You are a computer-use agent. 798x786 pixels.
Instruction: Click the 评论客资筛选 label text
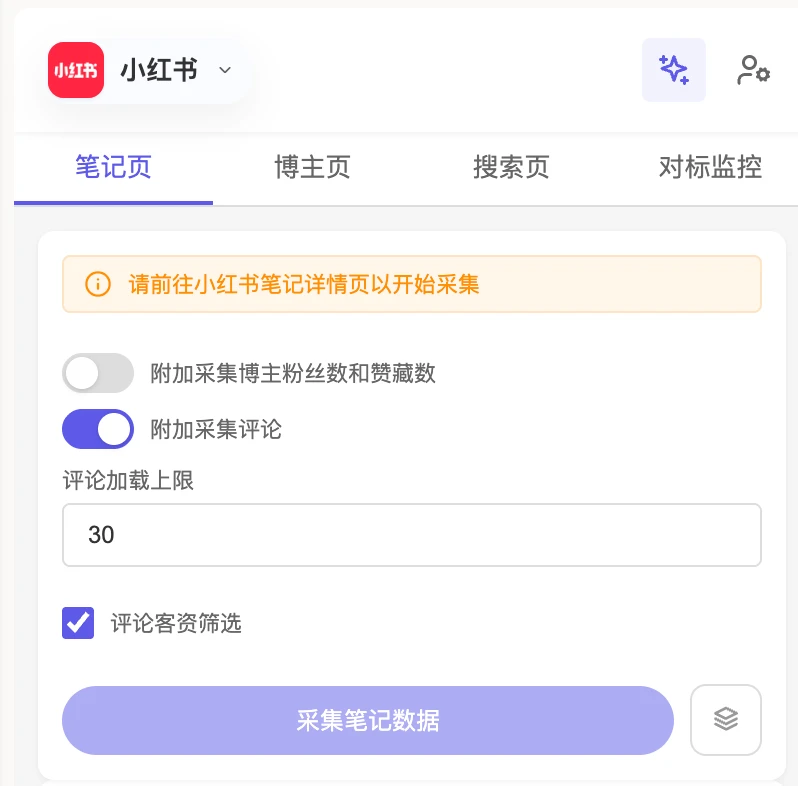[x=176, y=623]
